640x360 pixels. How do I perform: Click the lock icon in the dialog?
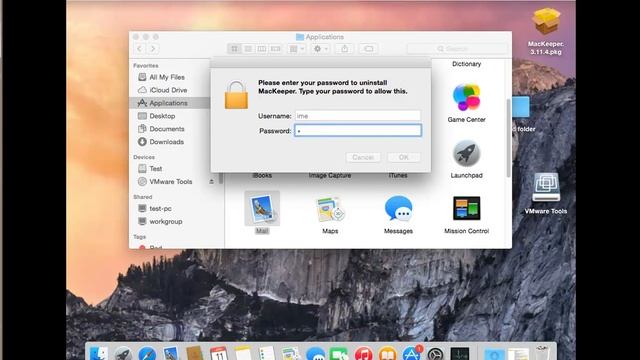[236, 95]
